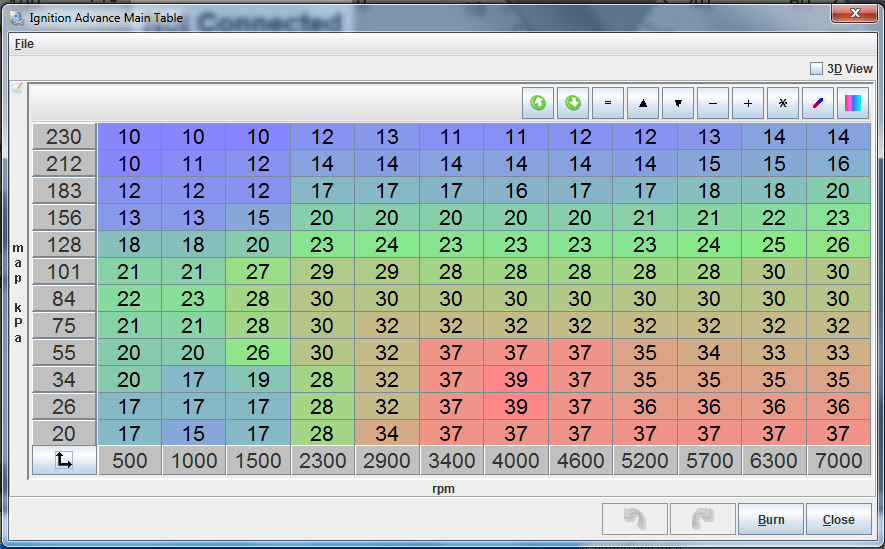Click the black up-triangle increment button

(x=643, y=103)
